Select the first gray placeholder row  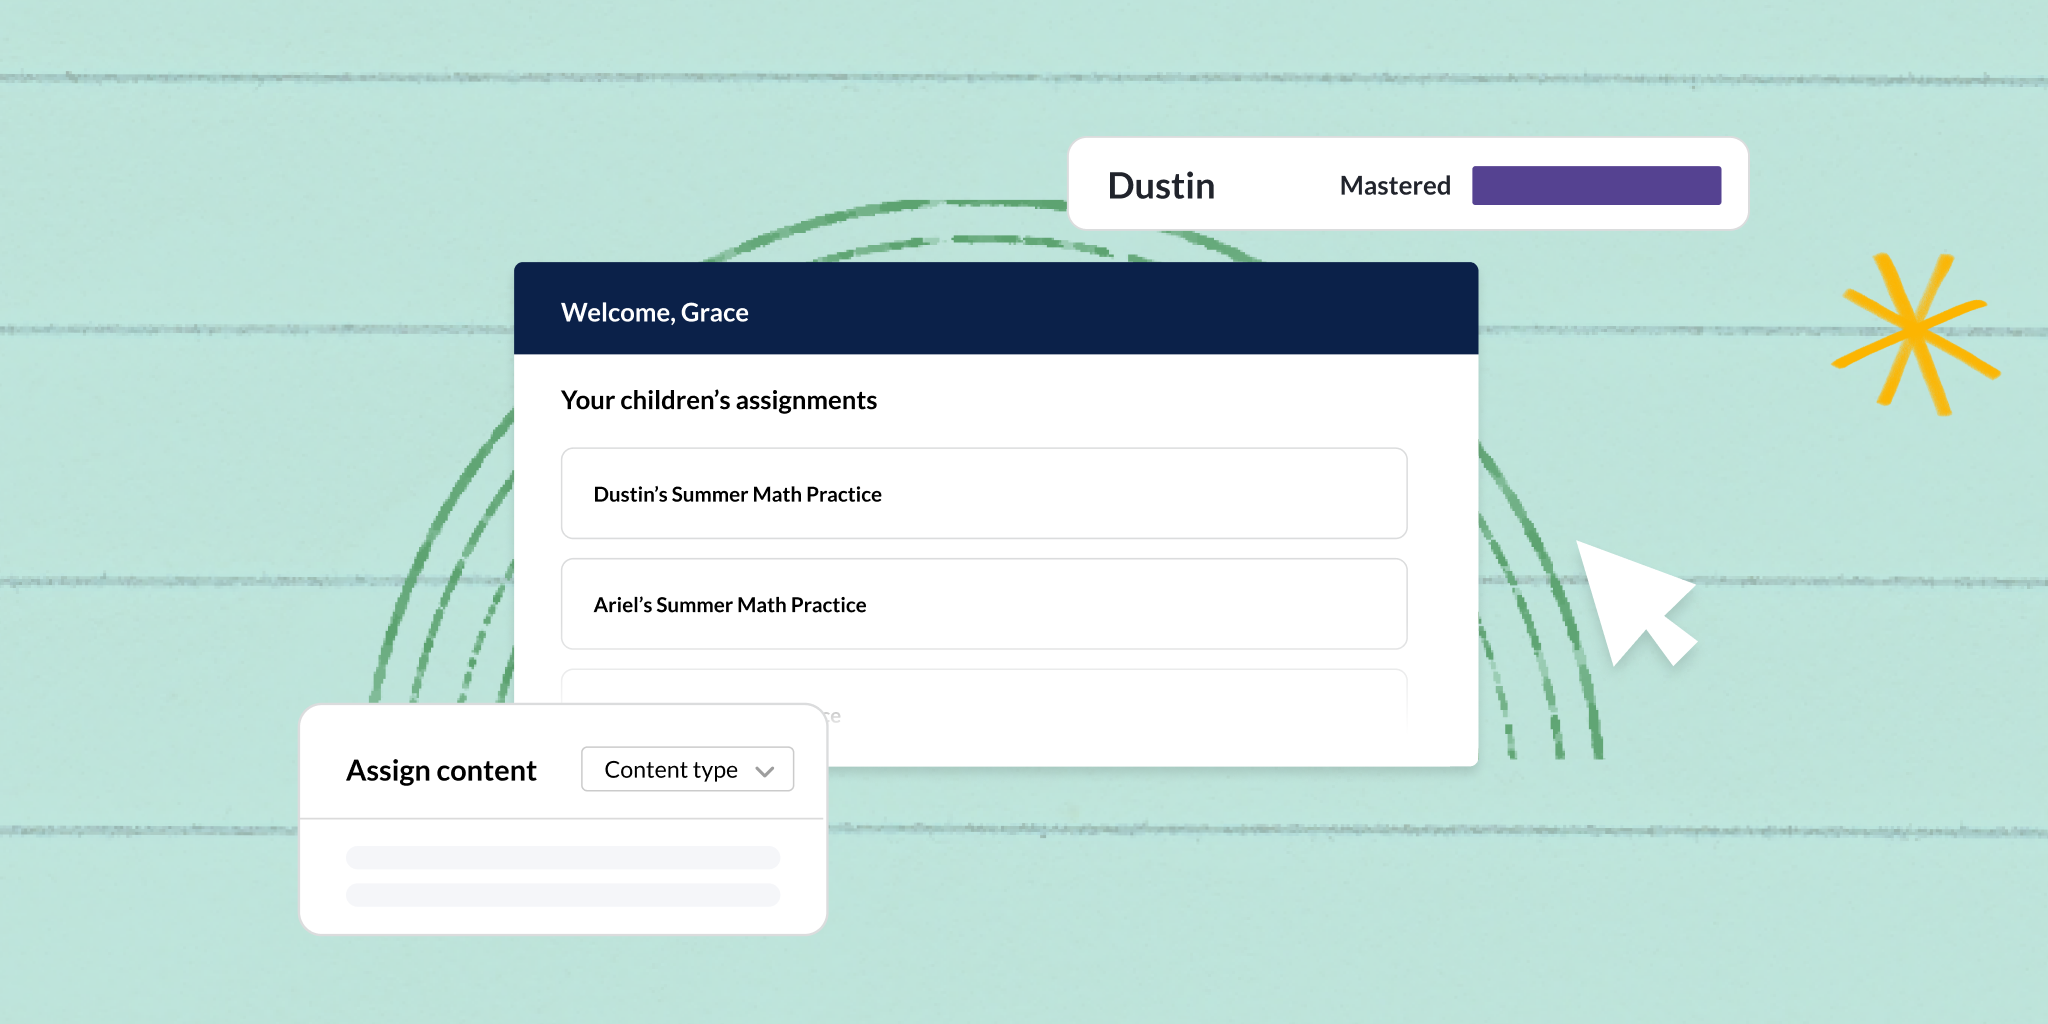point(562,857)
